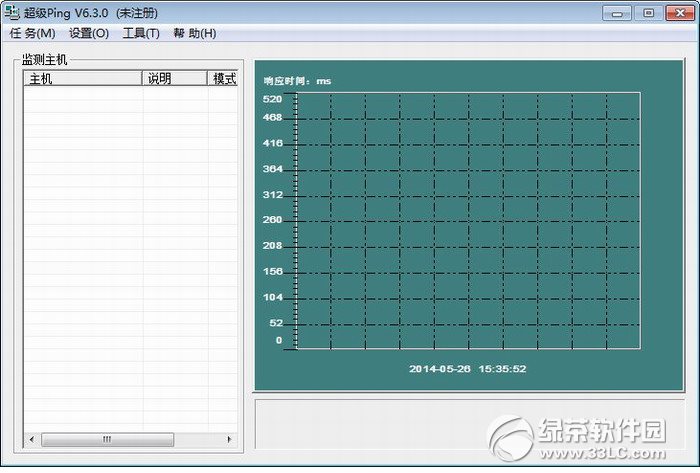Sort by the 模式 column header
Viewport: 700px width, 473px height.
(223, 79)
